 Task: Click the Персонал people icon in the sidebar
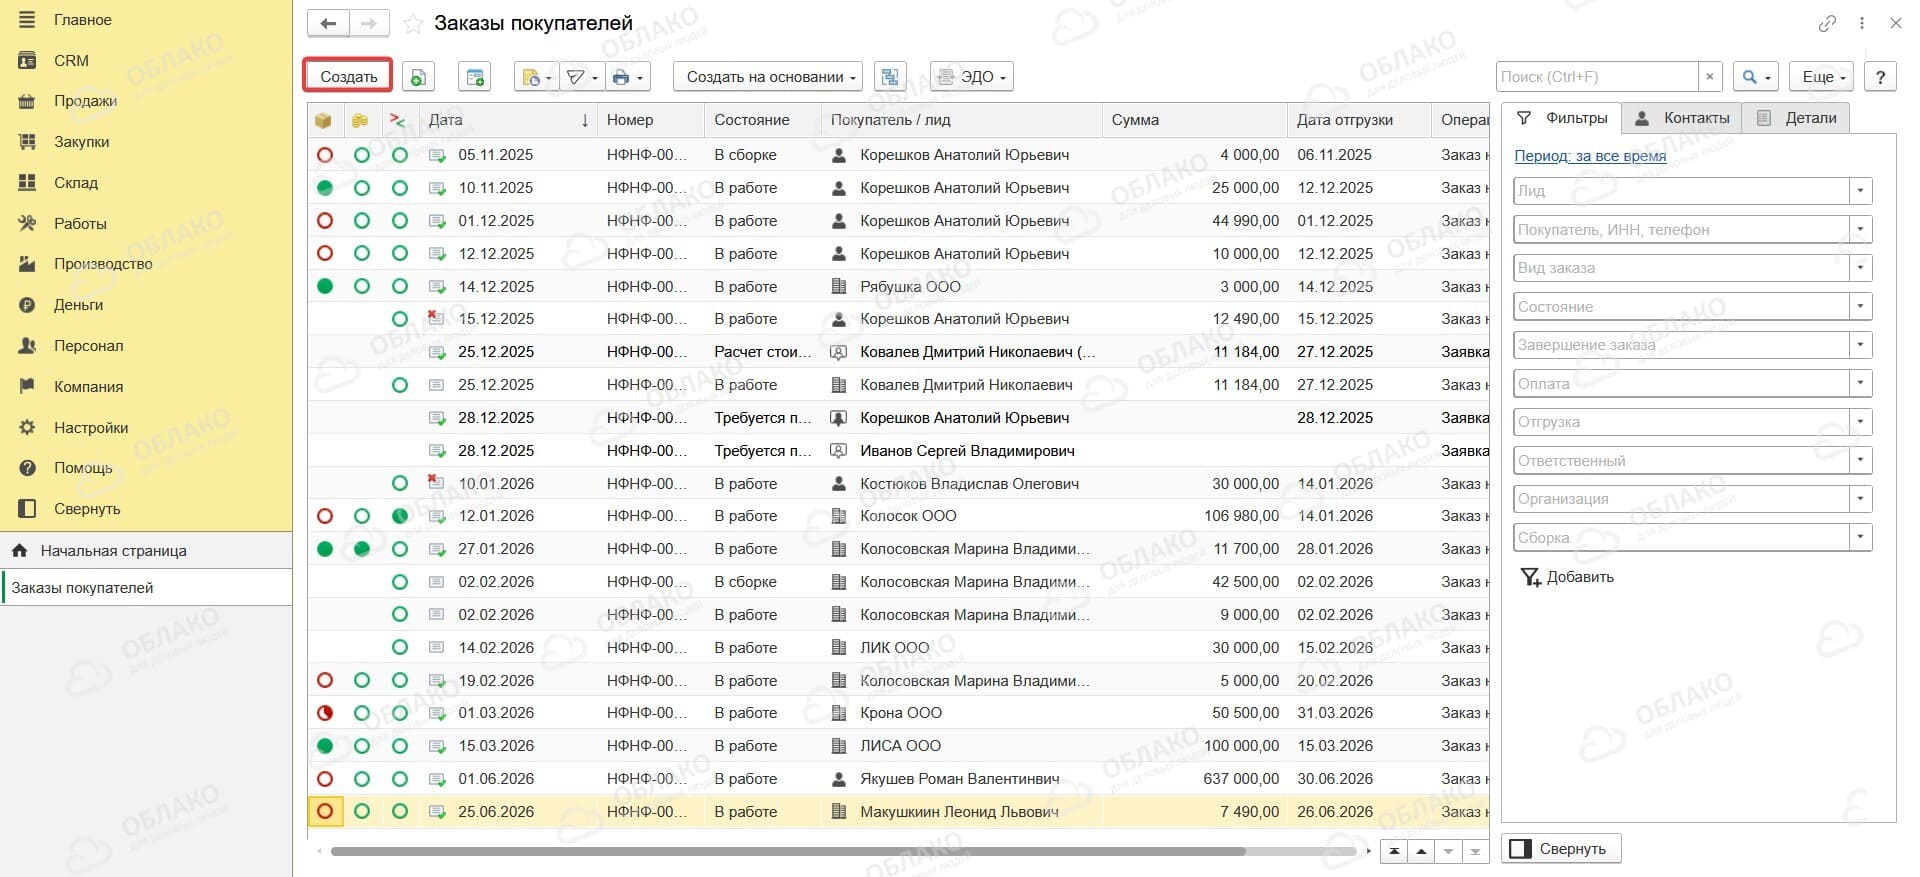click(27, 346)
